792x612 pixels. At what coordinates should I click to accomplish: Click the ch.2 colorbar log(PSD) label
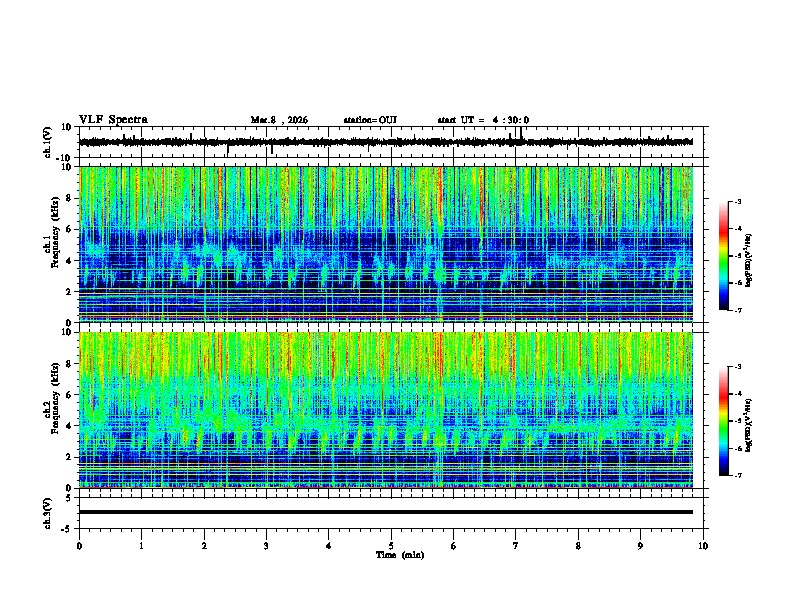click(748, 426)
